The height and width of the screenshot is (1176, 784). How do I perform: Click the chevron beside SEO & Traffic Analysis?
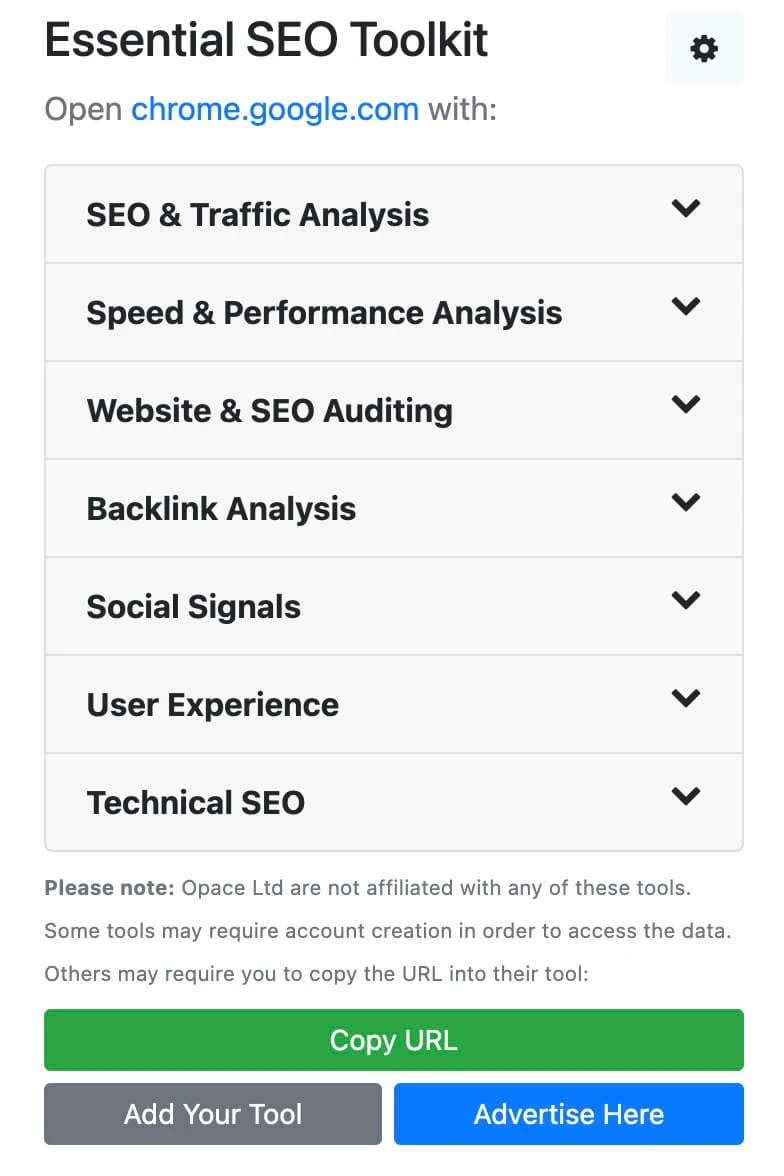coord(686,209)
